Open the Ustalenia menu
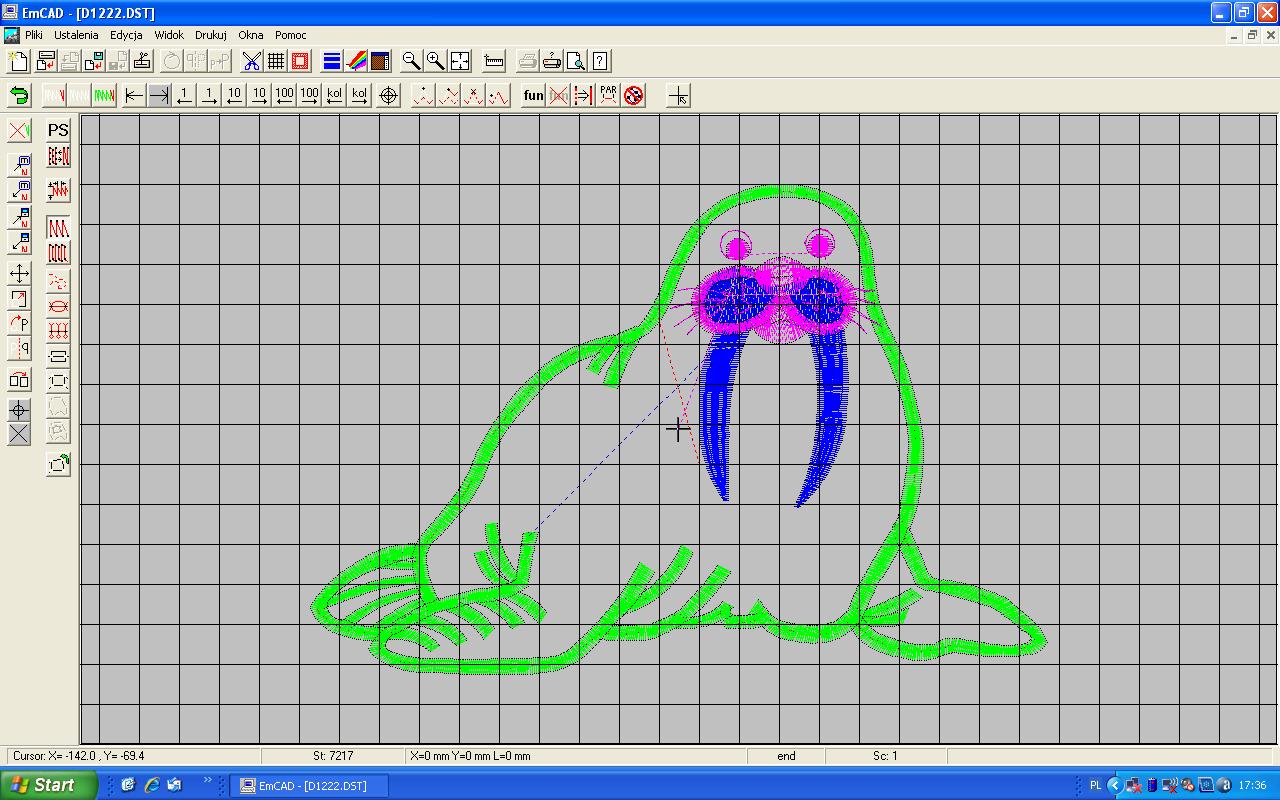 point(76,35)
